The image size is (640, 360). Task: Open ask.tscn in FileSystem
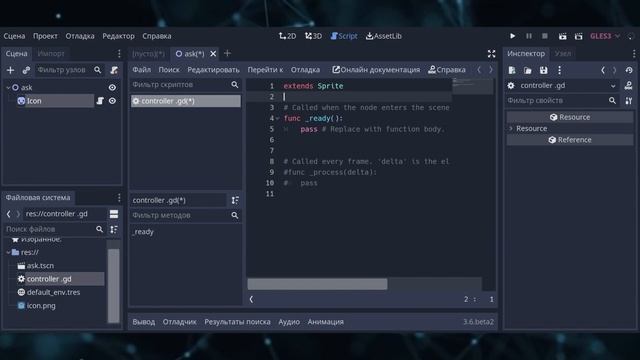40,266
